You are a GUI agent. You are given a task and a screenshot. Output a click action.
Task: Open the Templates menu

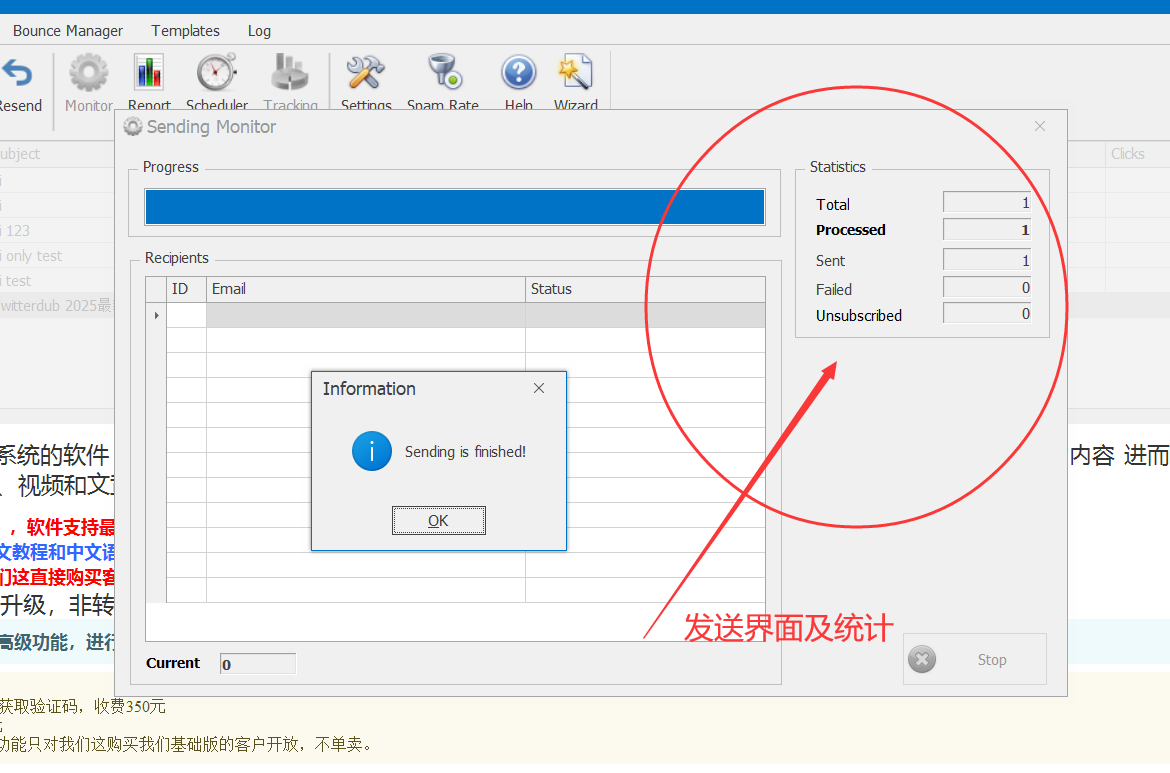(x=185, y=31)
